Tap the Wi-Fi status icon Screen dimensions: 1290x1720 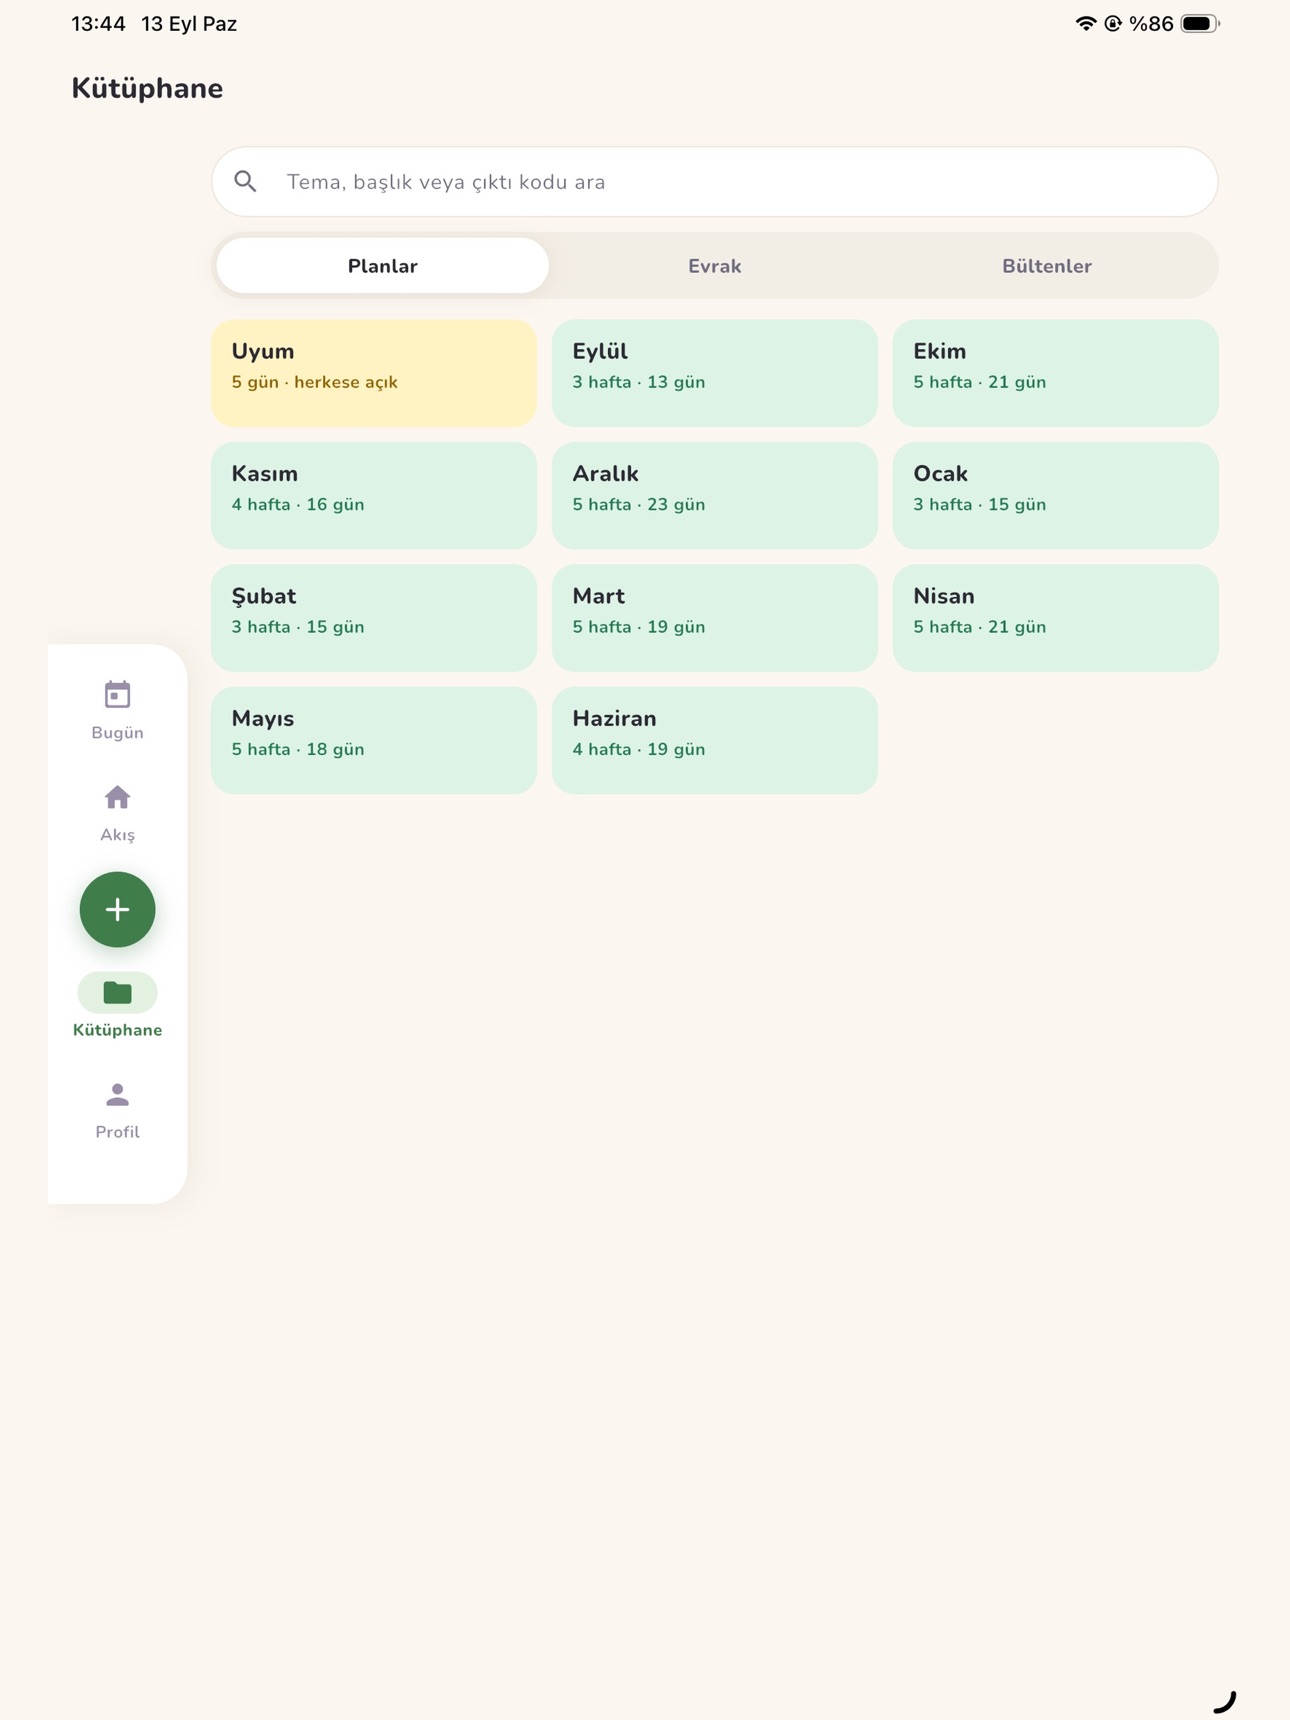(x=1085, y=23)
